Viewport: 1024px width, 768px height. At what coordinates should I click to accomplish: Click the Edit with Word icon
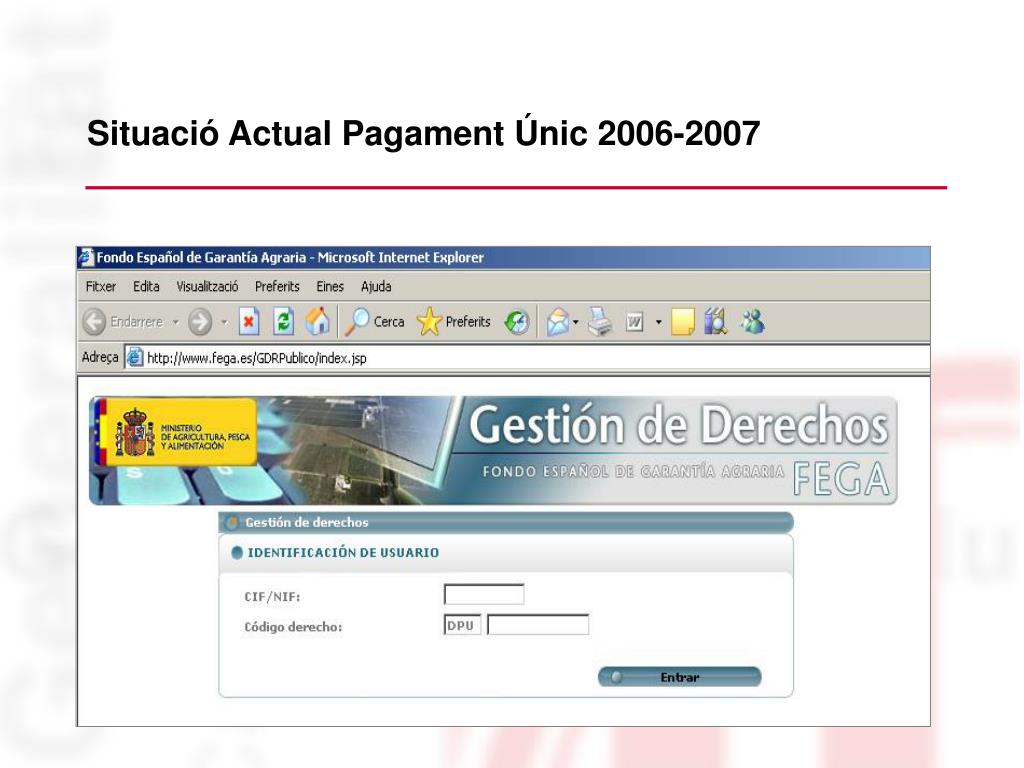[x=634, y=321]
